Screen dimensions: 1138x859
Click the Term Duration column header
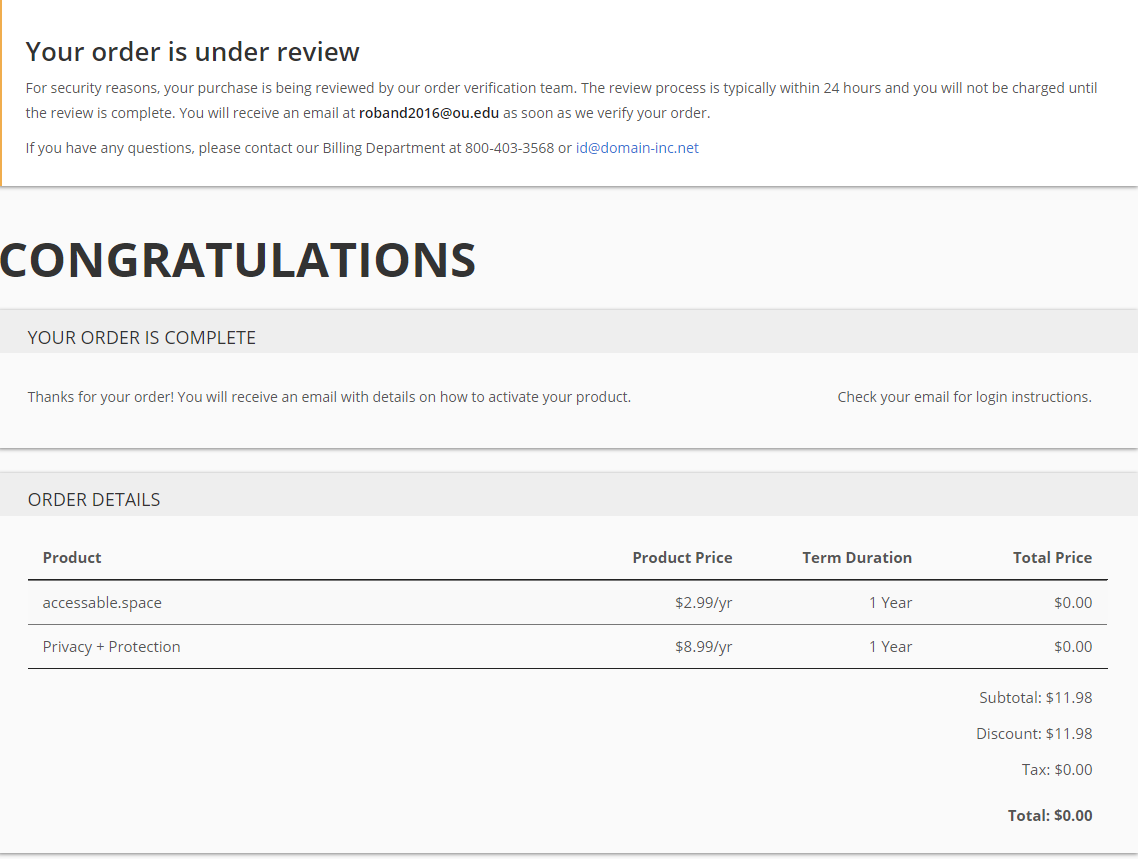click(856, 557)
